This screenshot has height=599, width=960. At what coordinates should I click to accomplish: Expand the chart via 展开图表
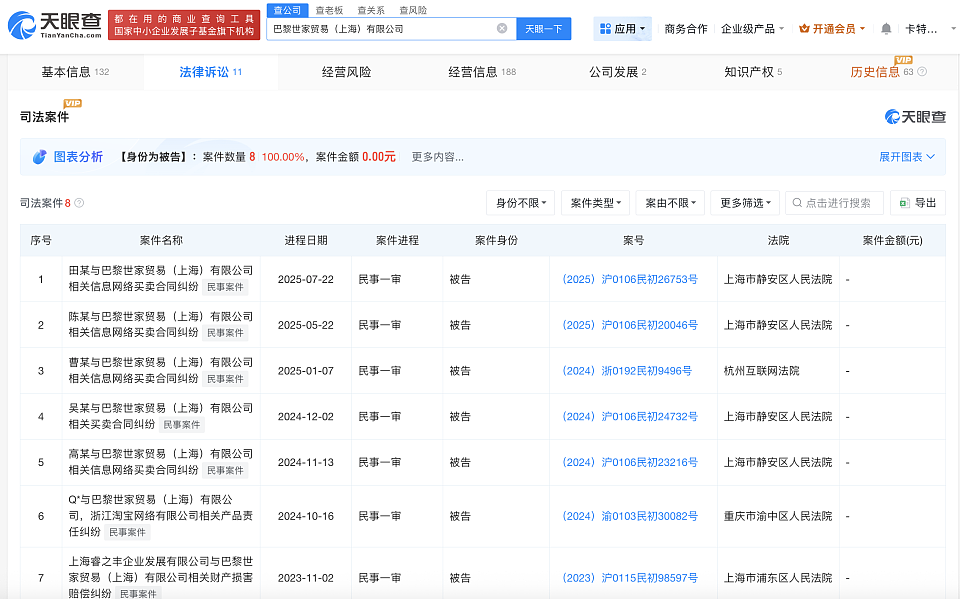click(x=907, y=157)
